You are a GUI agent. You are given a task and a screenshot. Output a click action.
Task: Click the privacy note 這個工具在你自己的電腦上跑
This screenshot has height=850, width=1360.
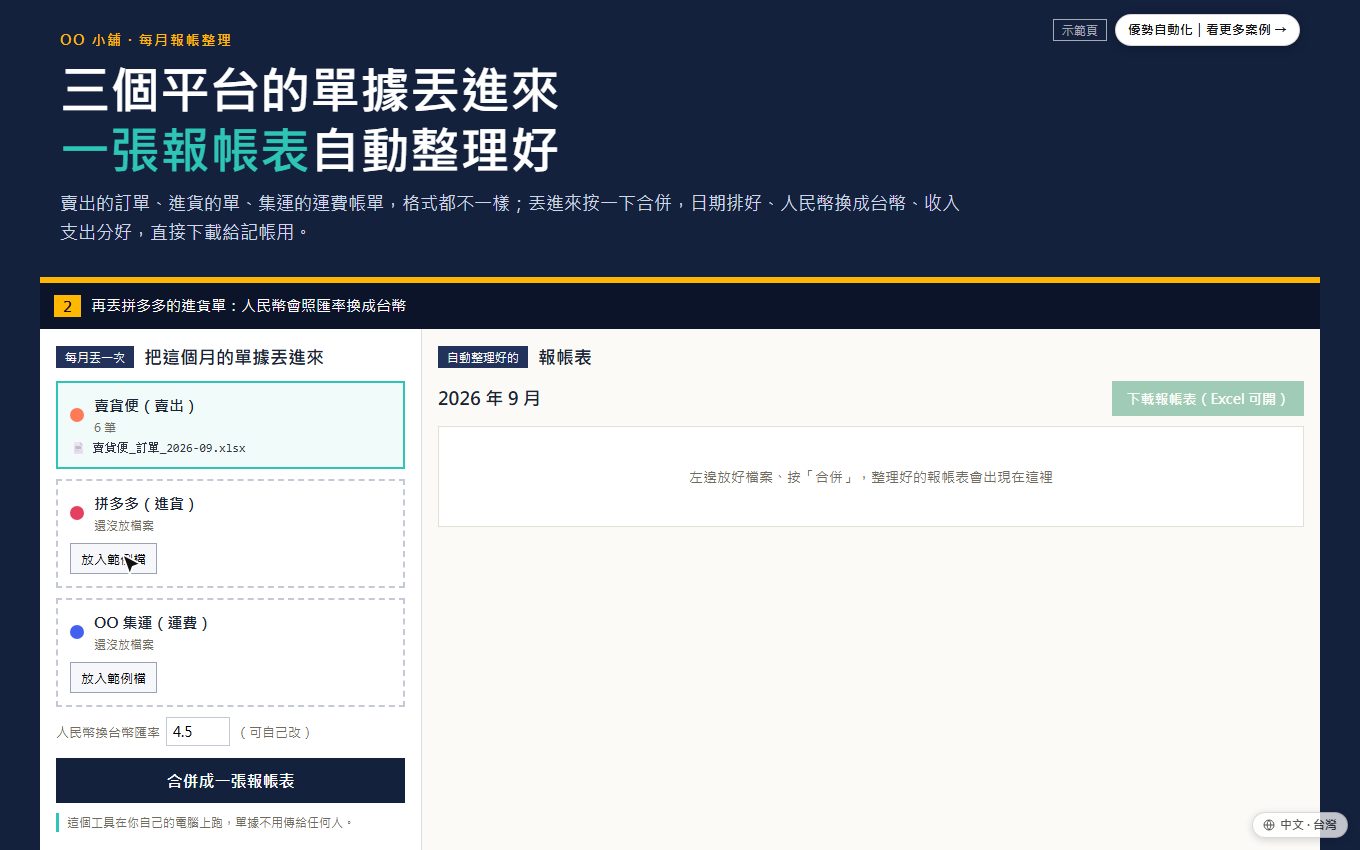[210, 823]
